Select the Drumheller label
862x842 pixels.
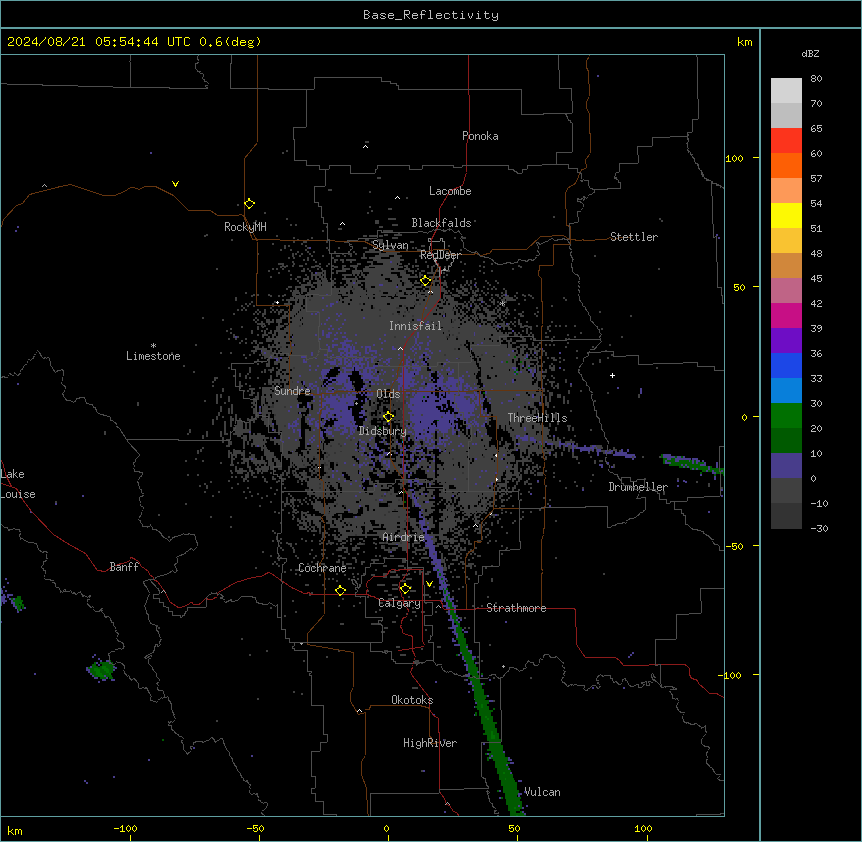pyautogui.click(x=638, y=487)
